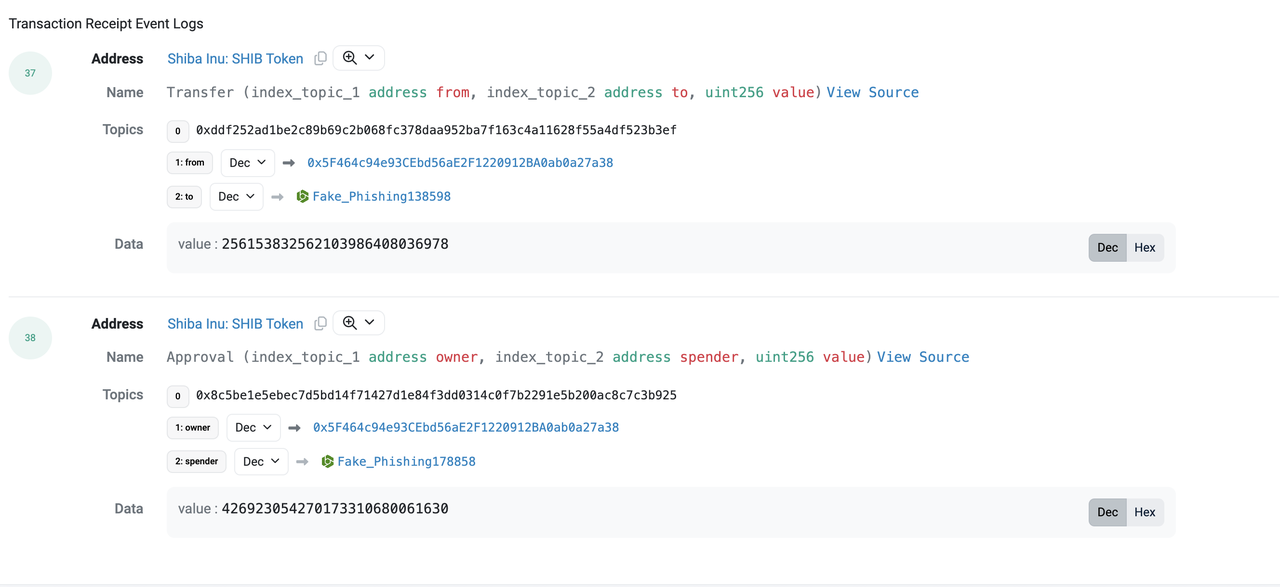Open owner address 0x5F464c94 link in log 38
The width and height of the screenshot is (1280, 587).
466,428
